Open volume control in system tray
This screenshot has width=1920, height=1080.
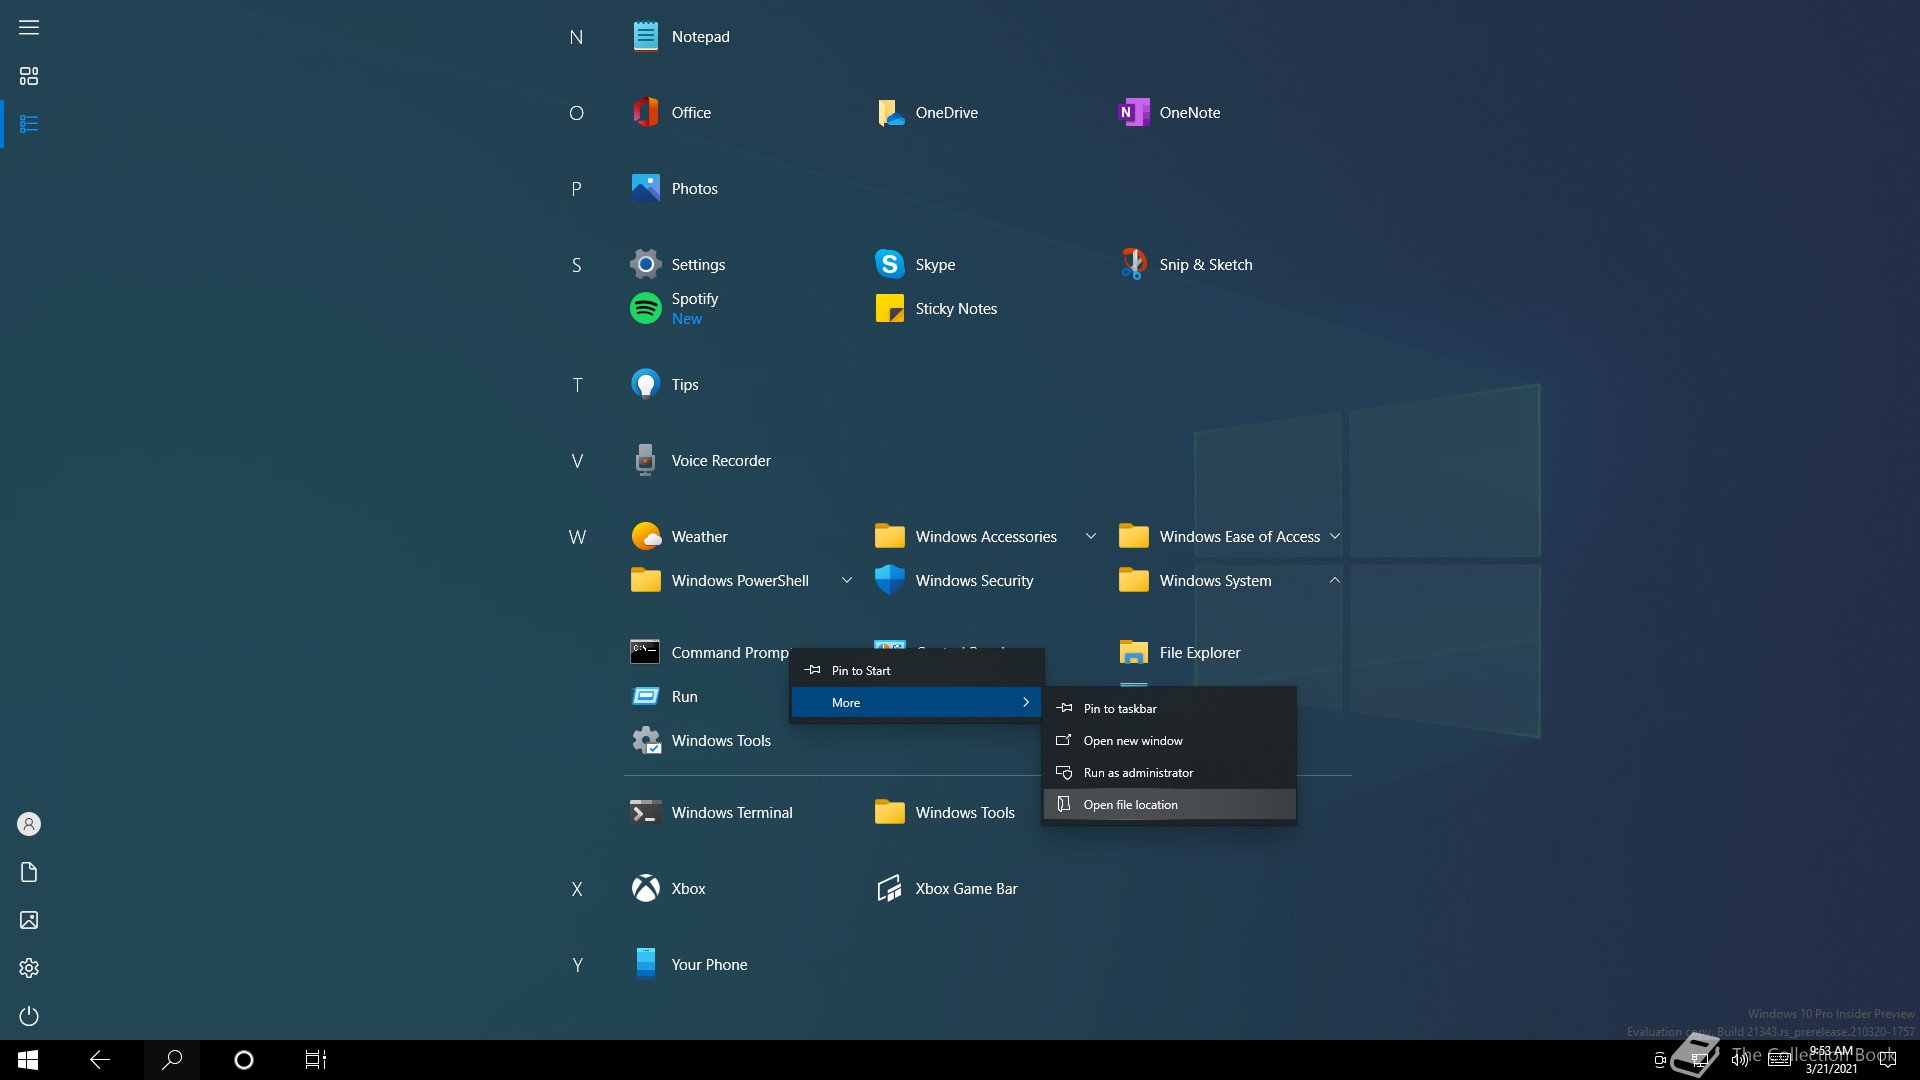1740,1060
